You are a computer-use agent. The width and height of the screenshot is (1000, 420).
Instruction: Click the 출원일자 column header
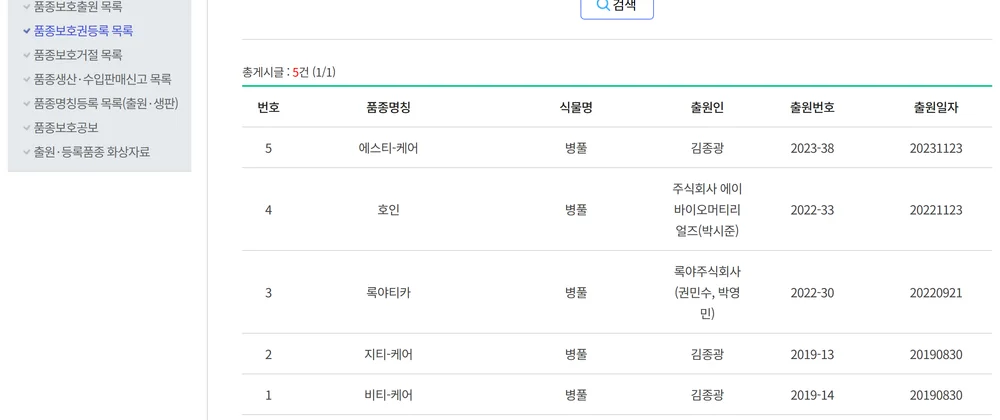pos(936,108)
